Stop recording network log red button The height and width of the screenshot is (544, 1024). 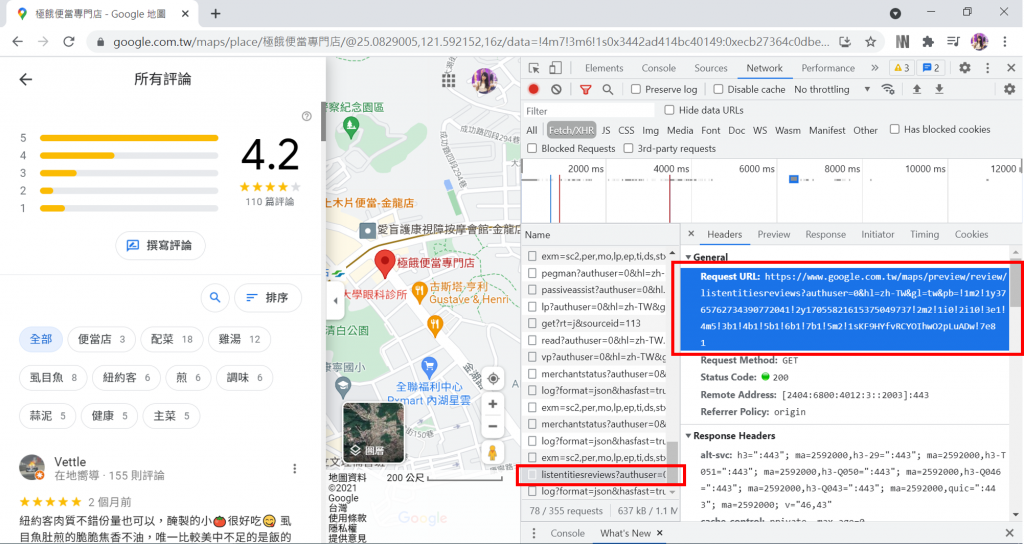tap(534, 89)
